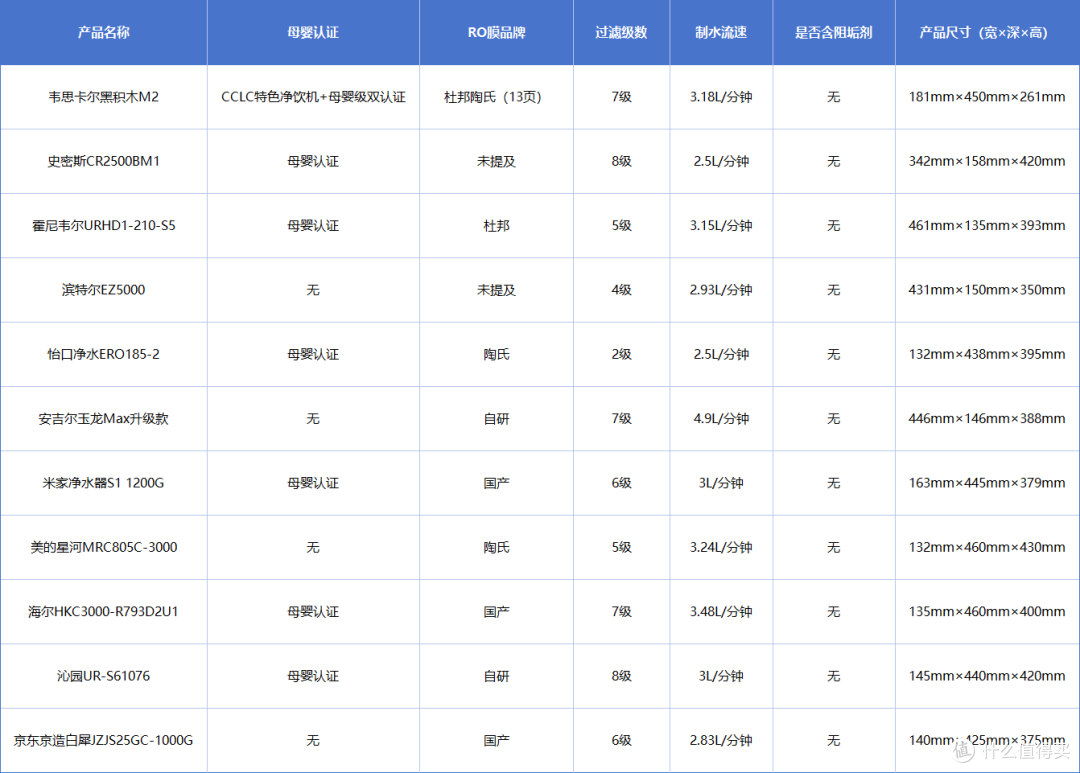Click the 沁园 row 8级 filter cell

[621, 676]
